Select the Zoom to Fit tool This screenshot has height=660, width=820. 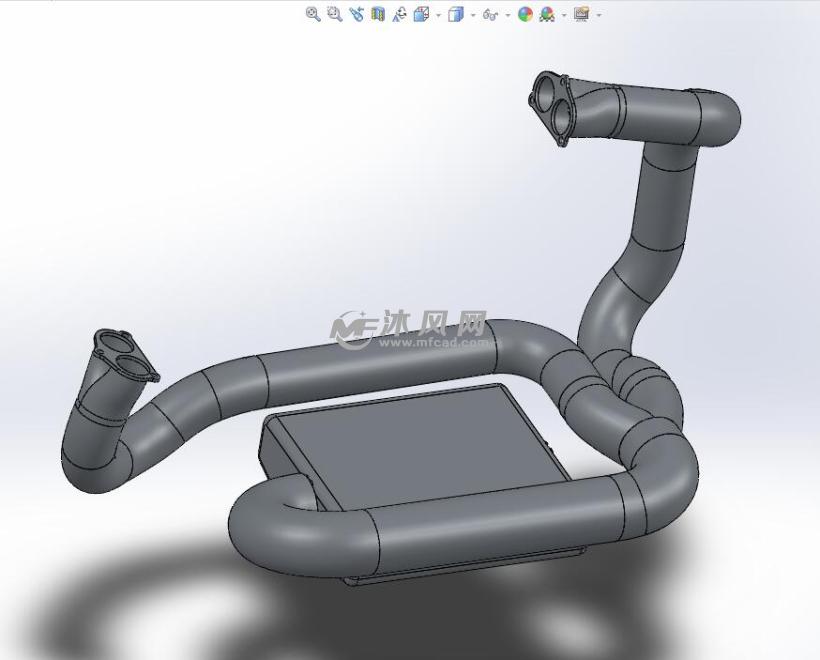pos(312,13)
